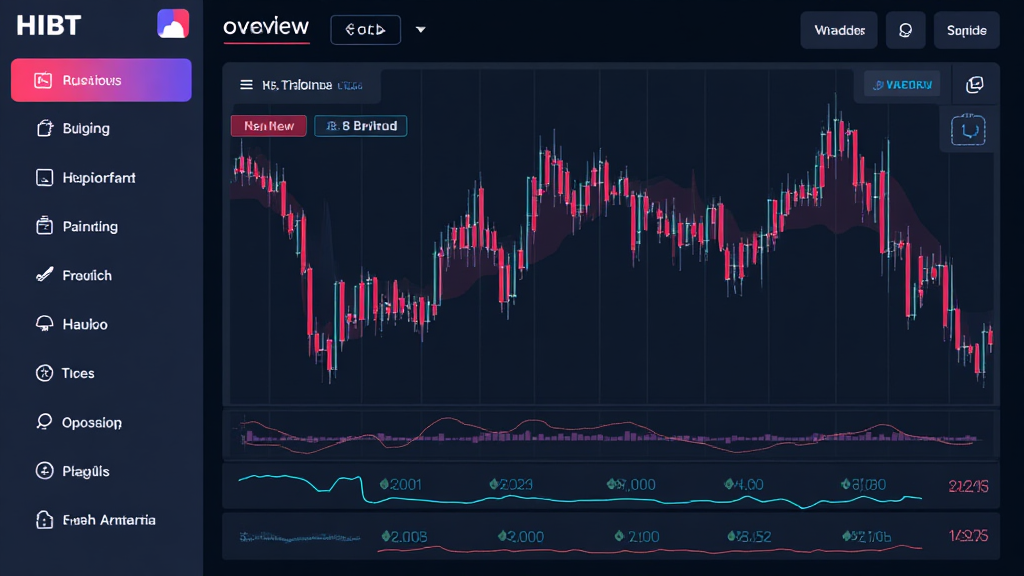1024x576 pixels.
Task: Toggle the Nsn New red tag
Action: click(x=268, y=126)
